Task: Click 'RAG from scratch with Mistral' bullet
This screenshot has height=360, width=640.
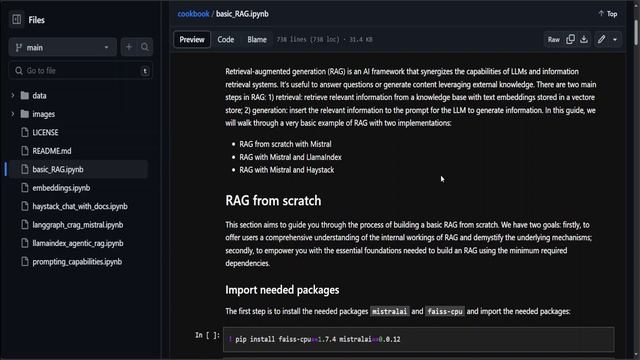Action: (285, 144)
